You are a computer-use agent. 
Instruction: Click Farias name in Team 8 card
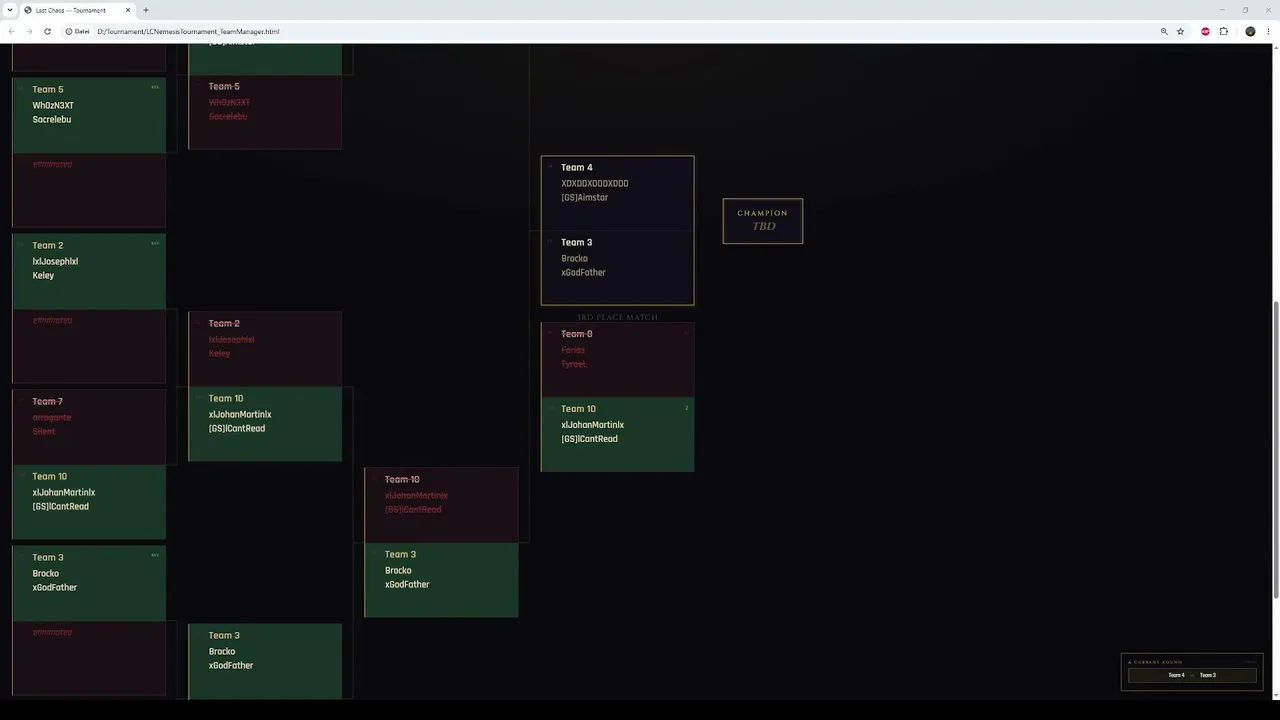[573, 350]
